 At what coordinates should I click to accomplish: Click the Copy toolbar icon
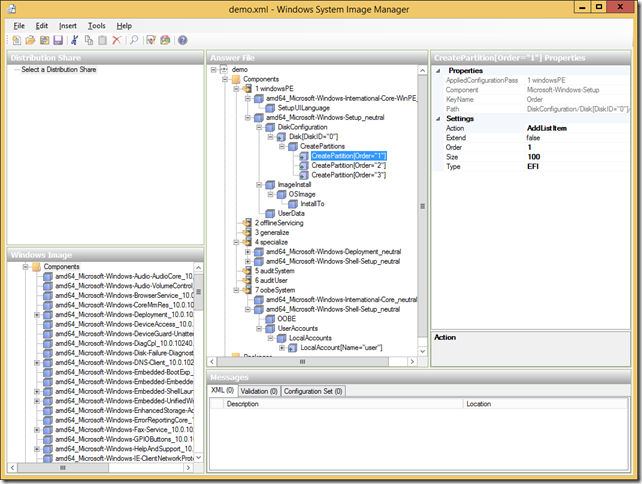point(88,40)
